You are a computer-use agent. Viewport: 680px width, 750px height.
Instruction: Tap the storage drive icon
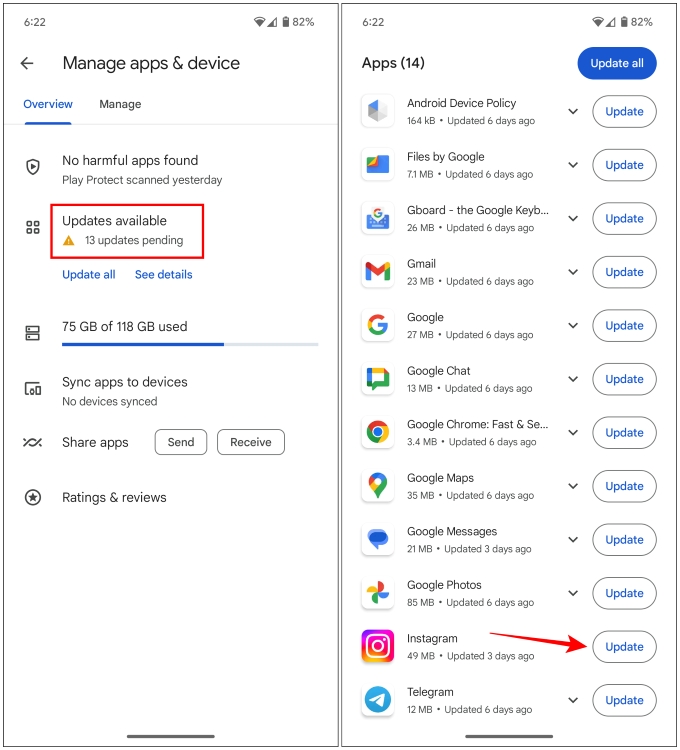[33, 333]
